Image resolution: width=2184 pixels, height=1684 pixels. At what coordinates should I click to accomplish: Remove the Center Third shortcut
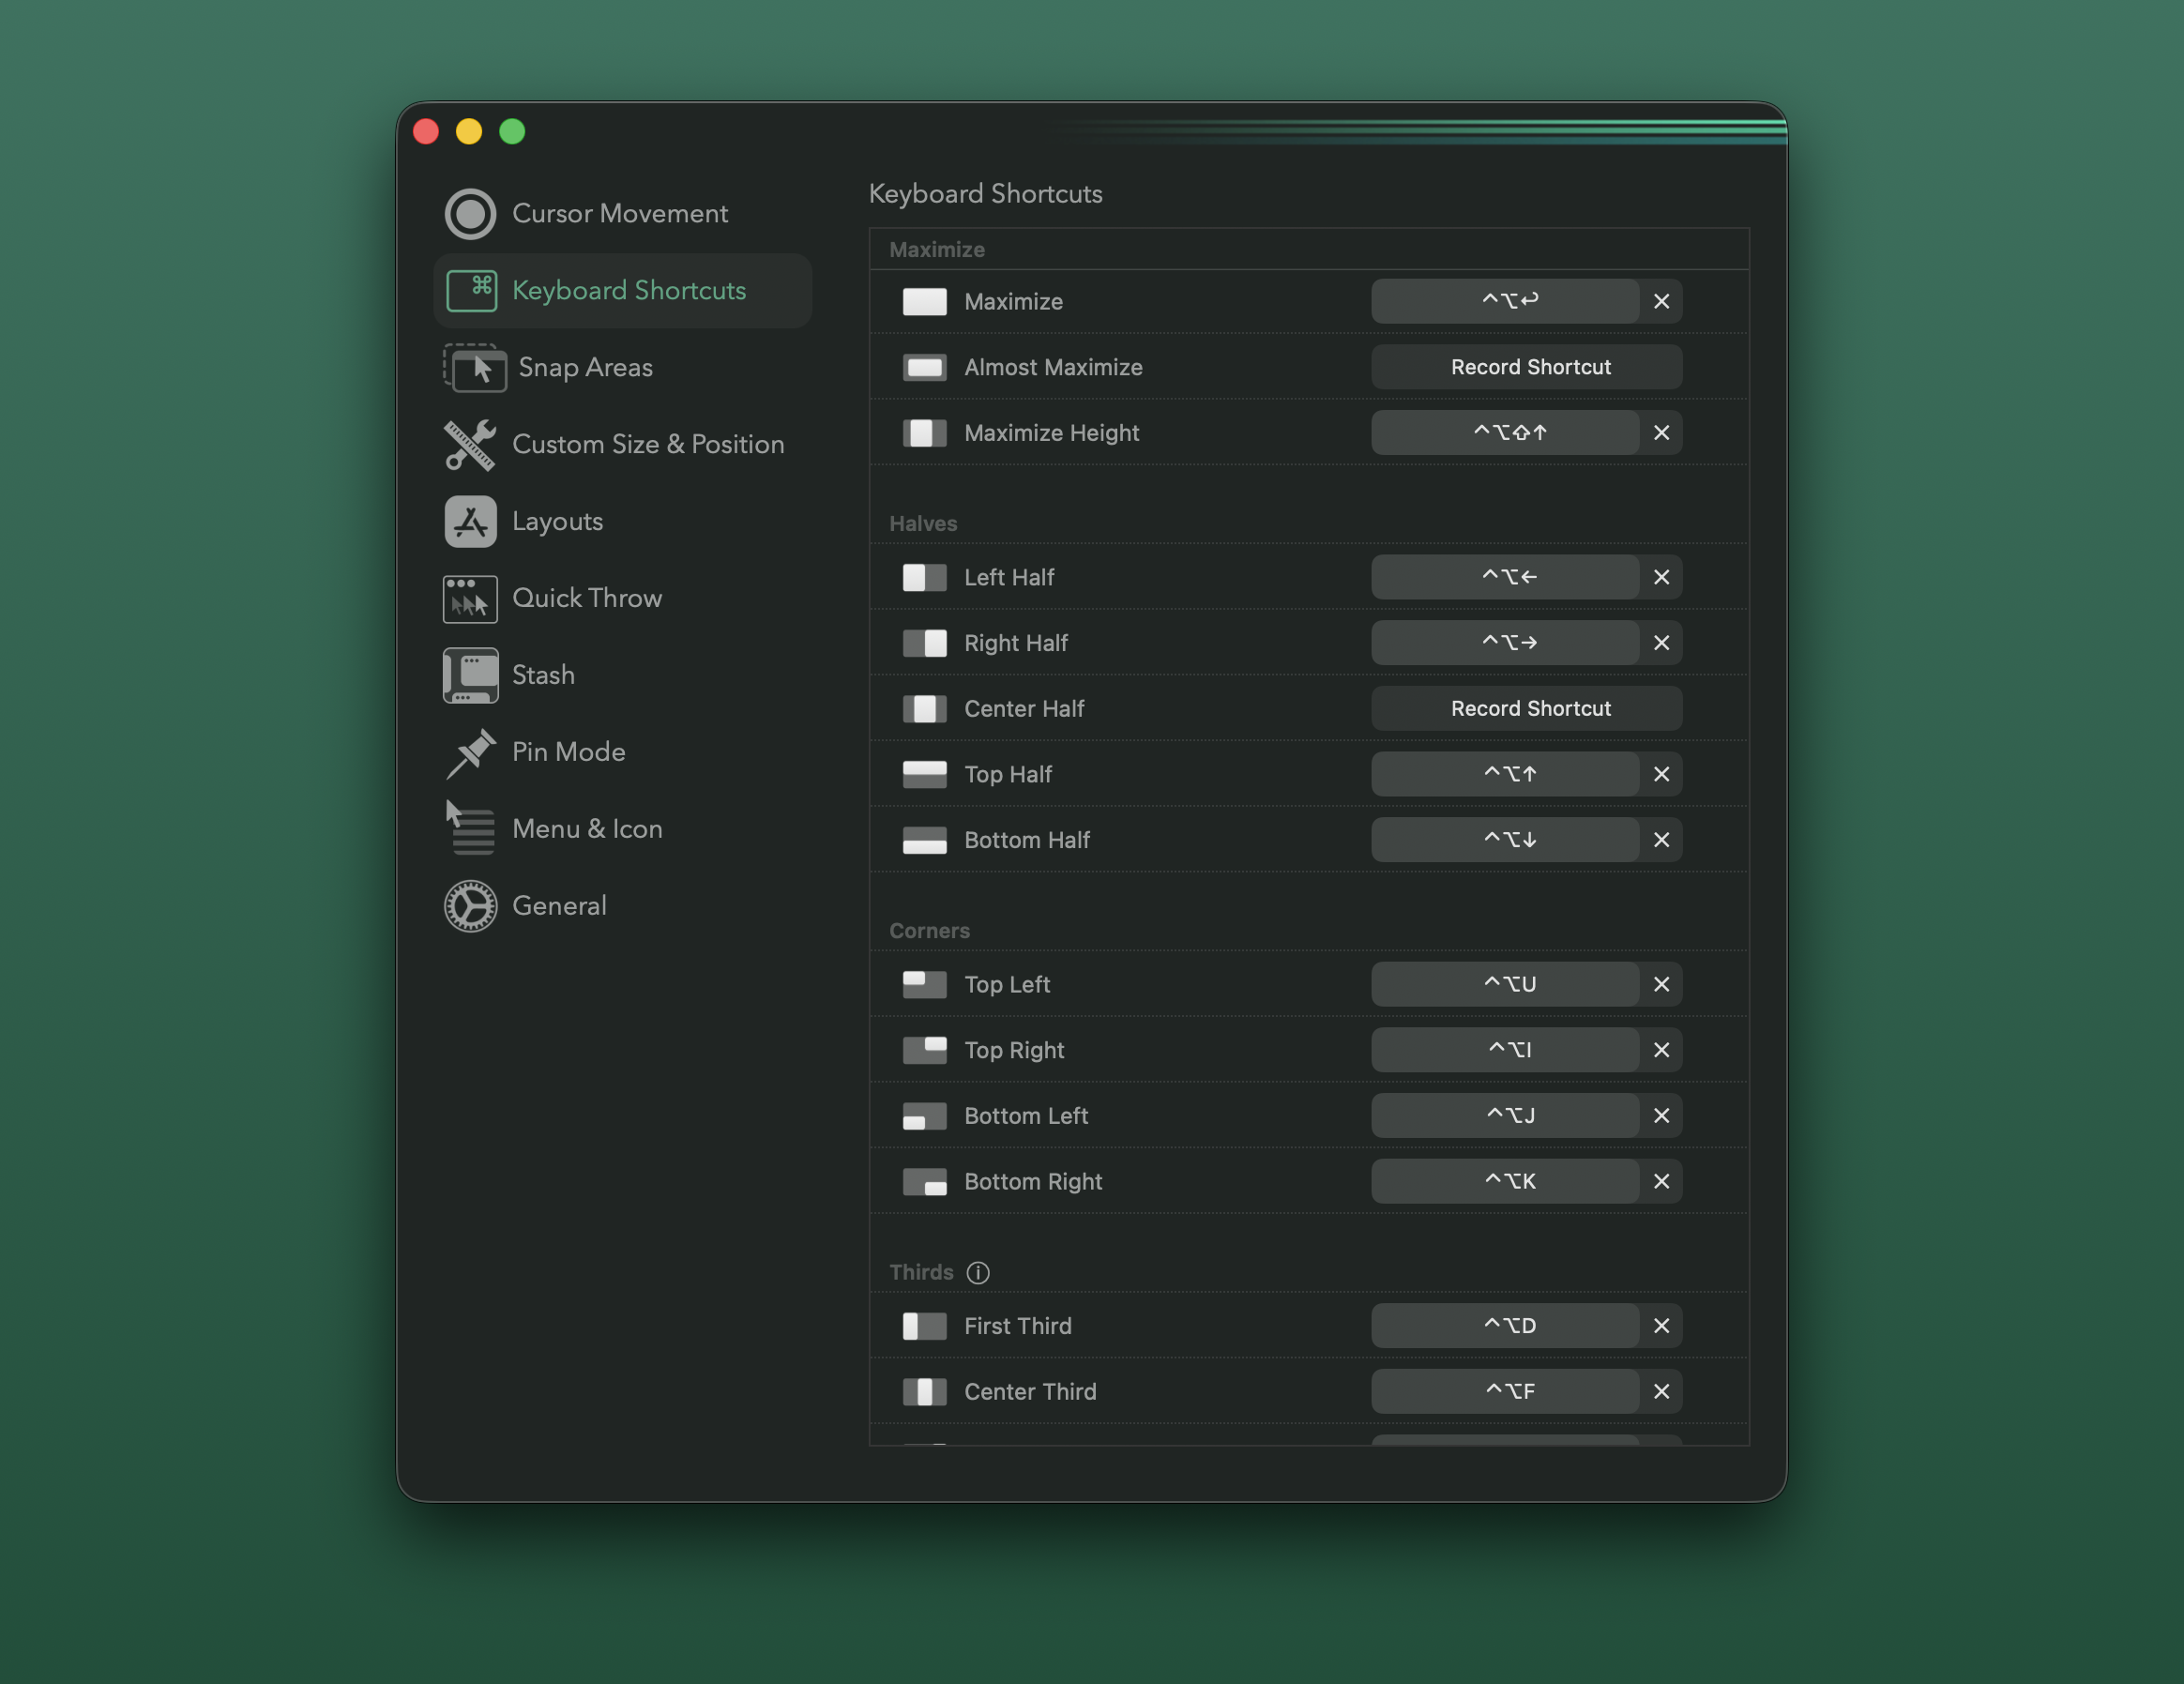point(1661,1392)
